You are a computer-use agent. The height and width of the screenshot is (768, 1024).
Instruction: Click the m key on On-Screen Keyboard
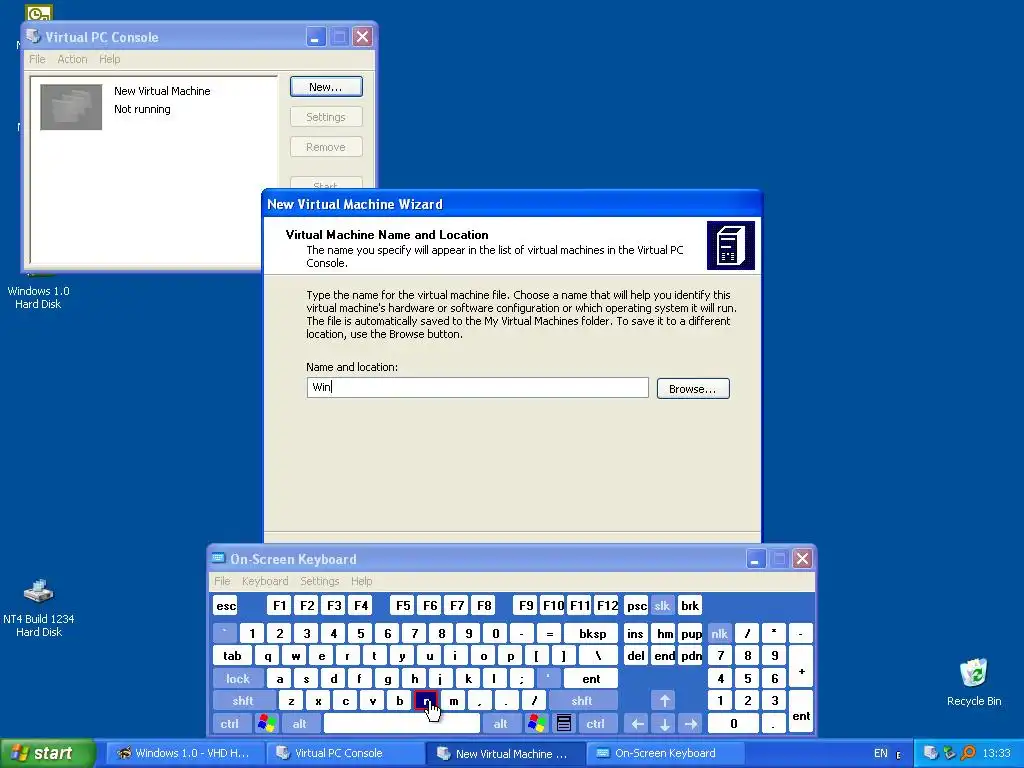click(453, 701)
